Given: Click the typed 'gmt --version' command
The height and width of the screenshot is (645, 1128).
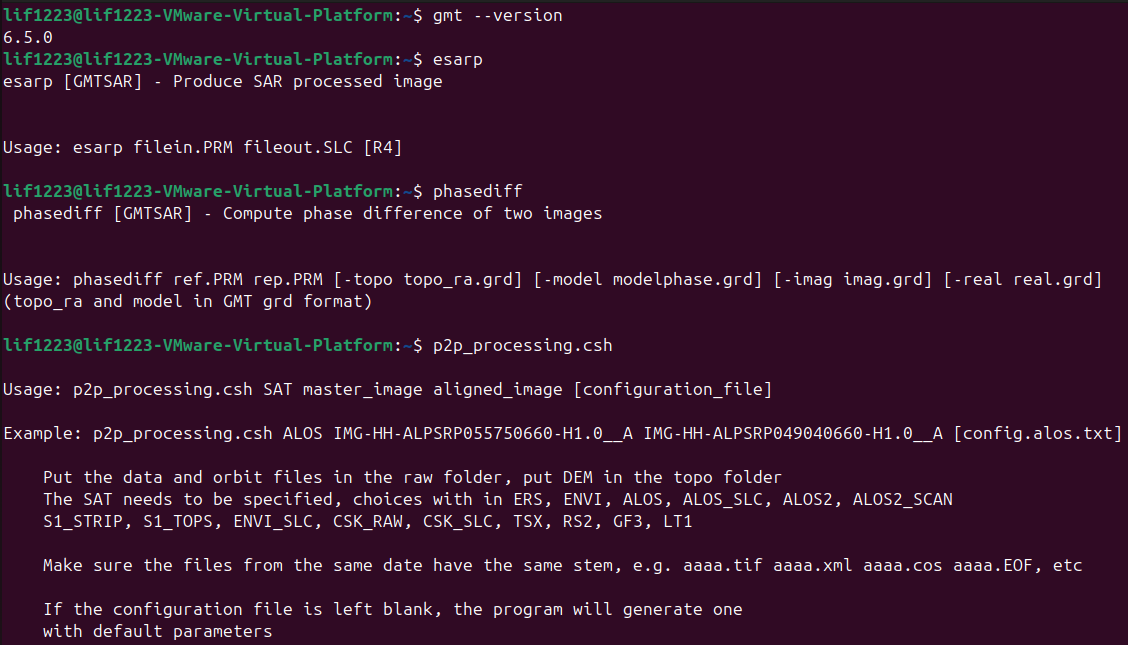Looking at the screenshot, I should pos(498,15).
